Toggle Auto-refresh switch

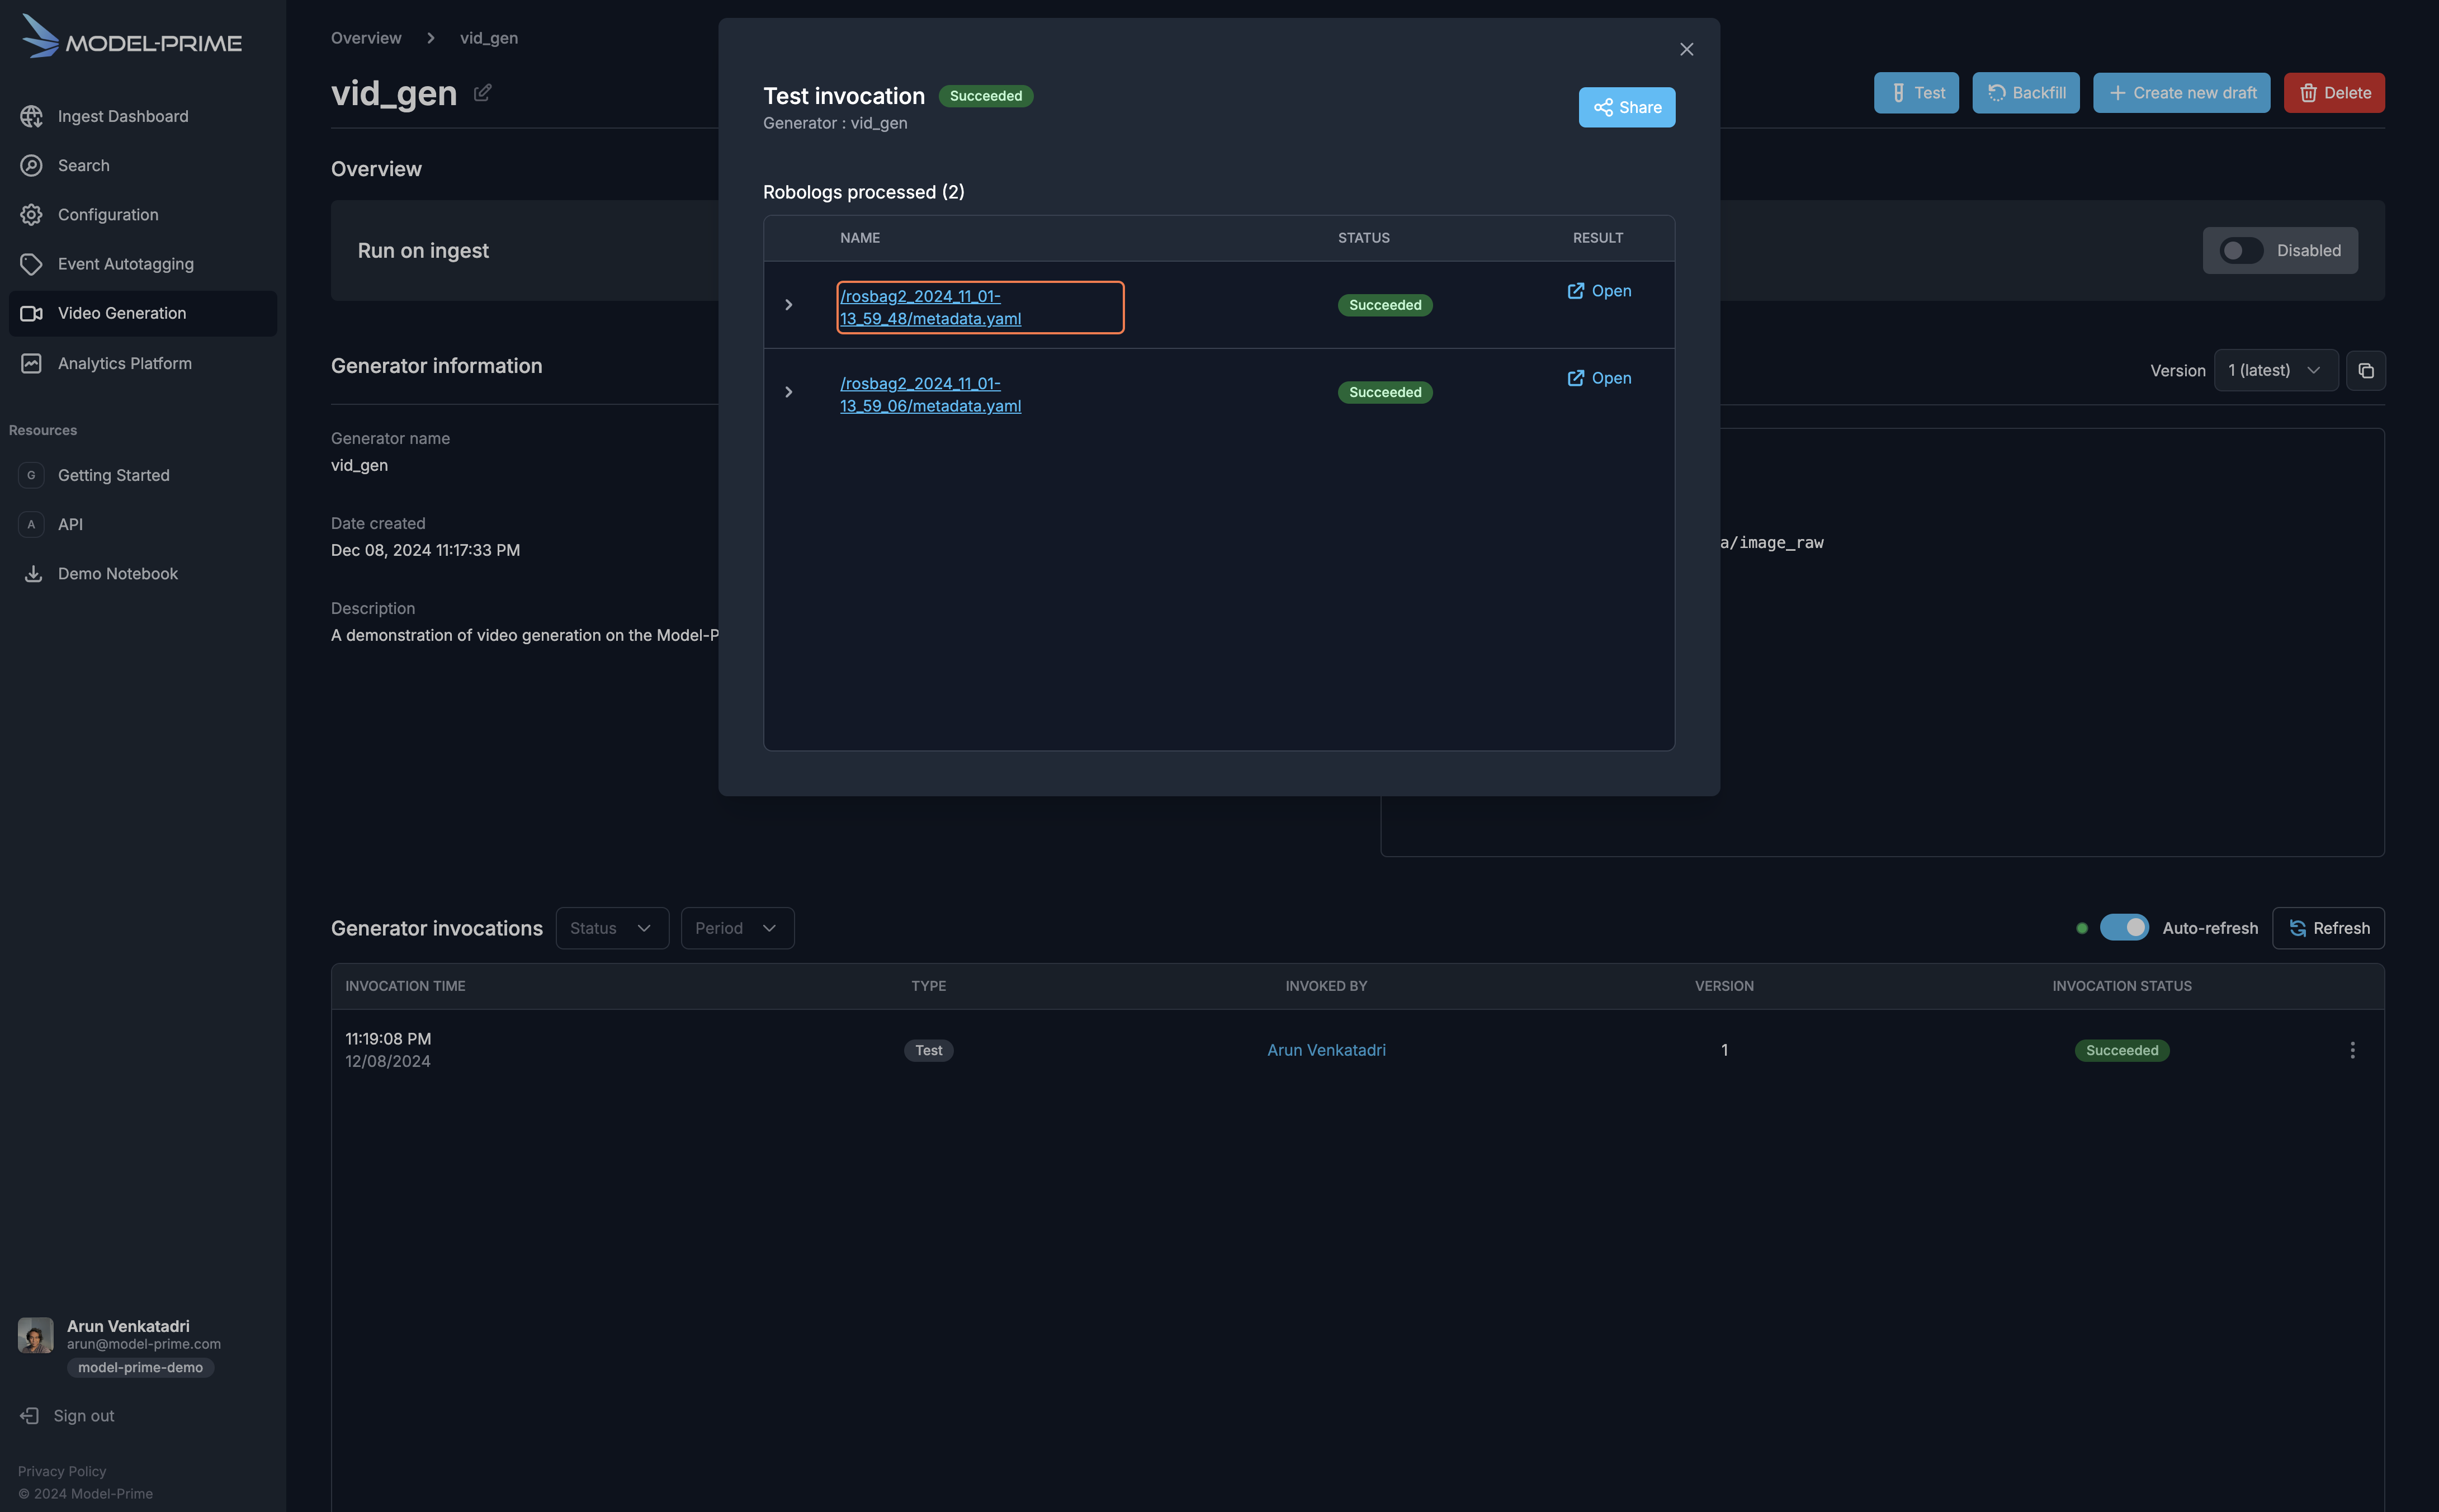(x=2123, y=927)
